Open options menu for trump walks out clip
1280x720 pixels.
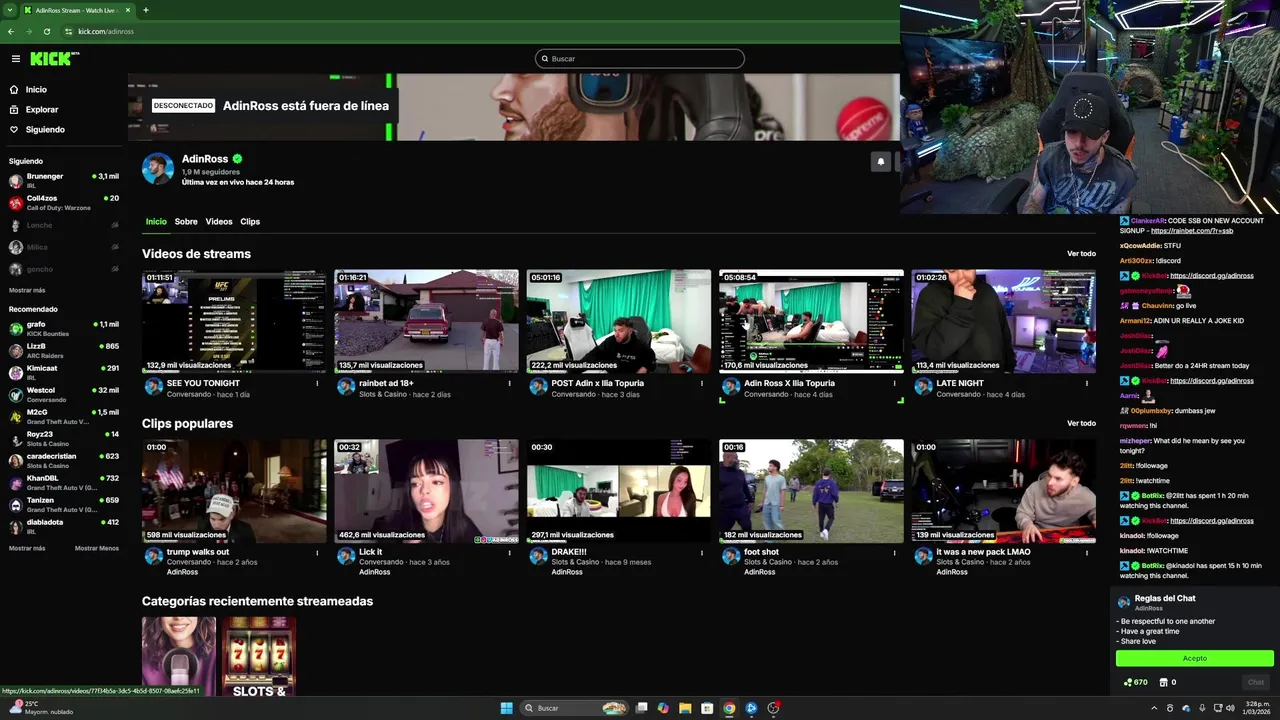(x=318, y=552)
